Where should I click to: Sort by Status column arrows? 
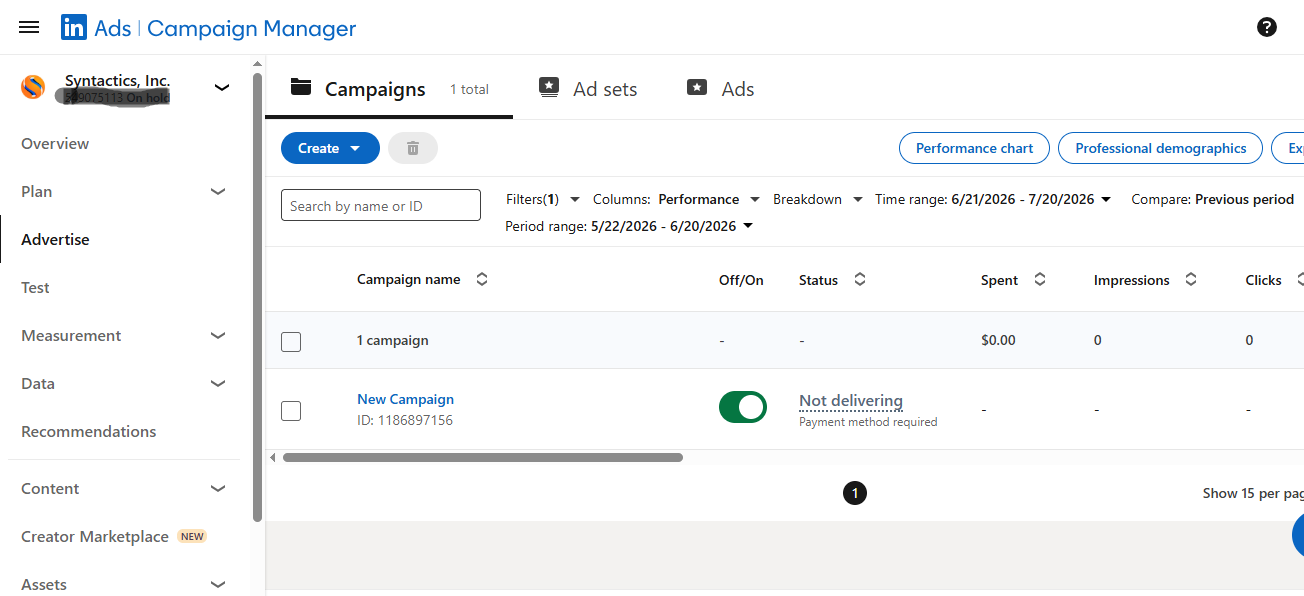click(860, 279)
